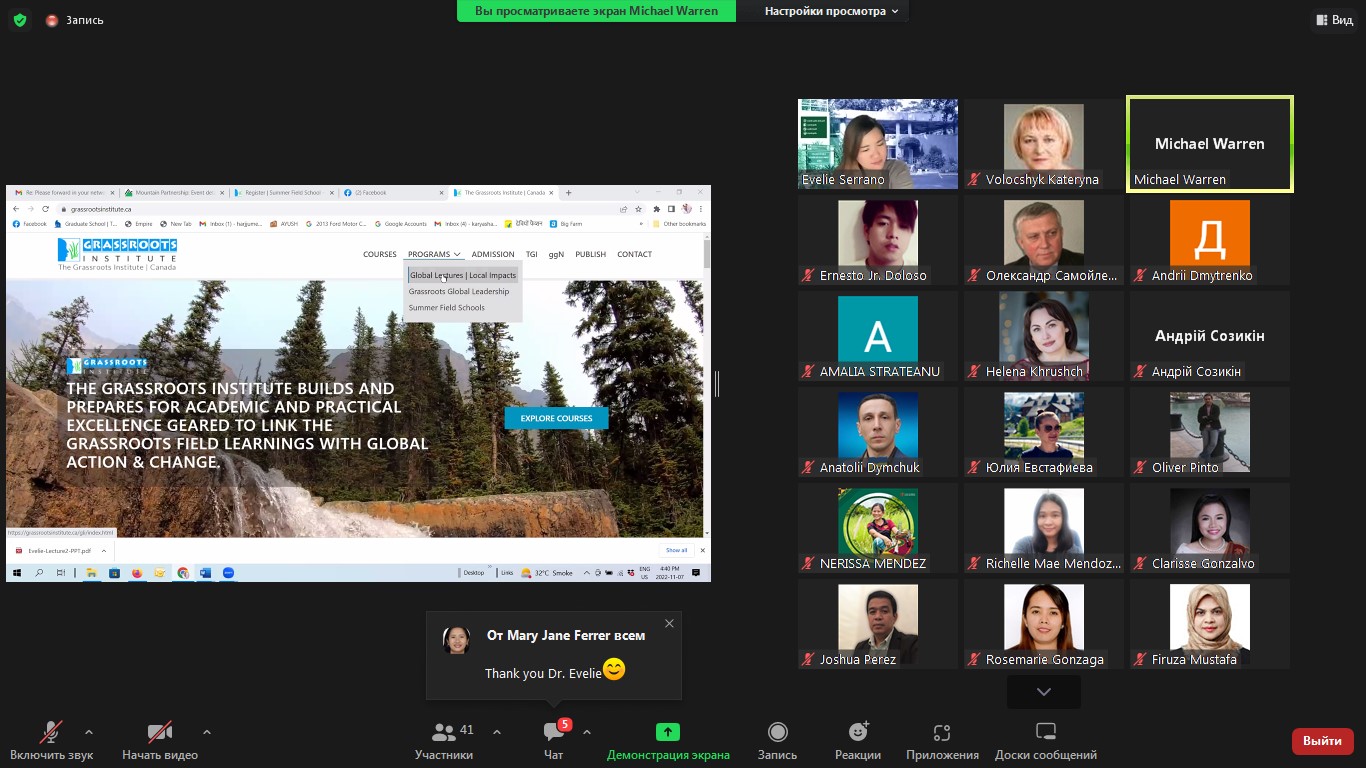Open the Whiteboards icon
Viewport: 1366px width, 768px height.
point(1045,733)
